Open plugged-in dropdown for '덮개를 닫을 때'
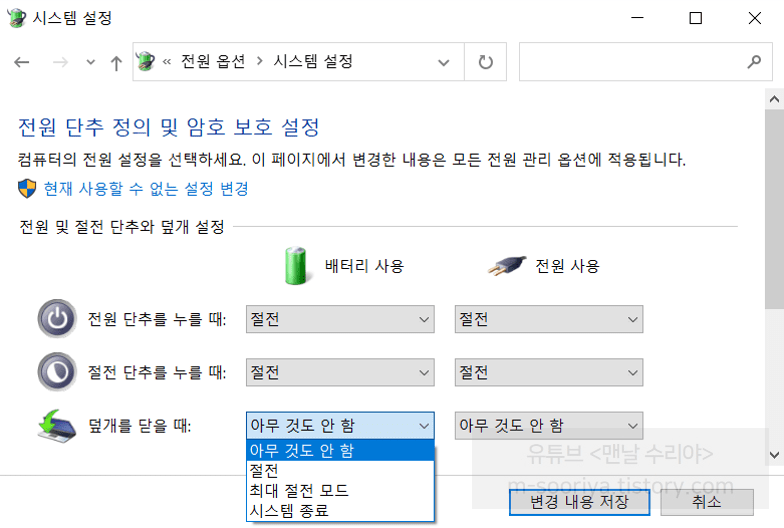Image resolution: width=784 pixels, height=528 pixels. (x=548, y=426)
